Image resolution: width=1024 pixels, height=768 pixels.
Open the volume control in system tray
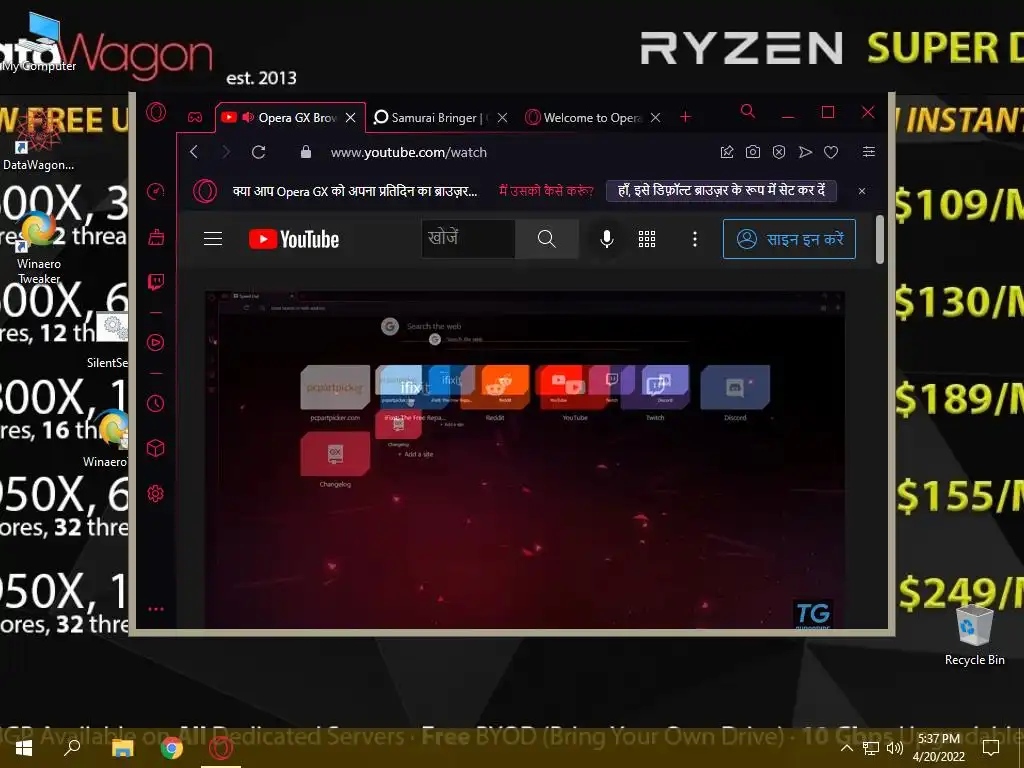895,748
